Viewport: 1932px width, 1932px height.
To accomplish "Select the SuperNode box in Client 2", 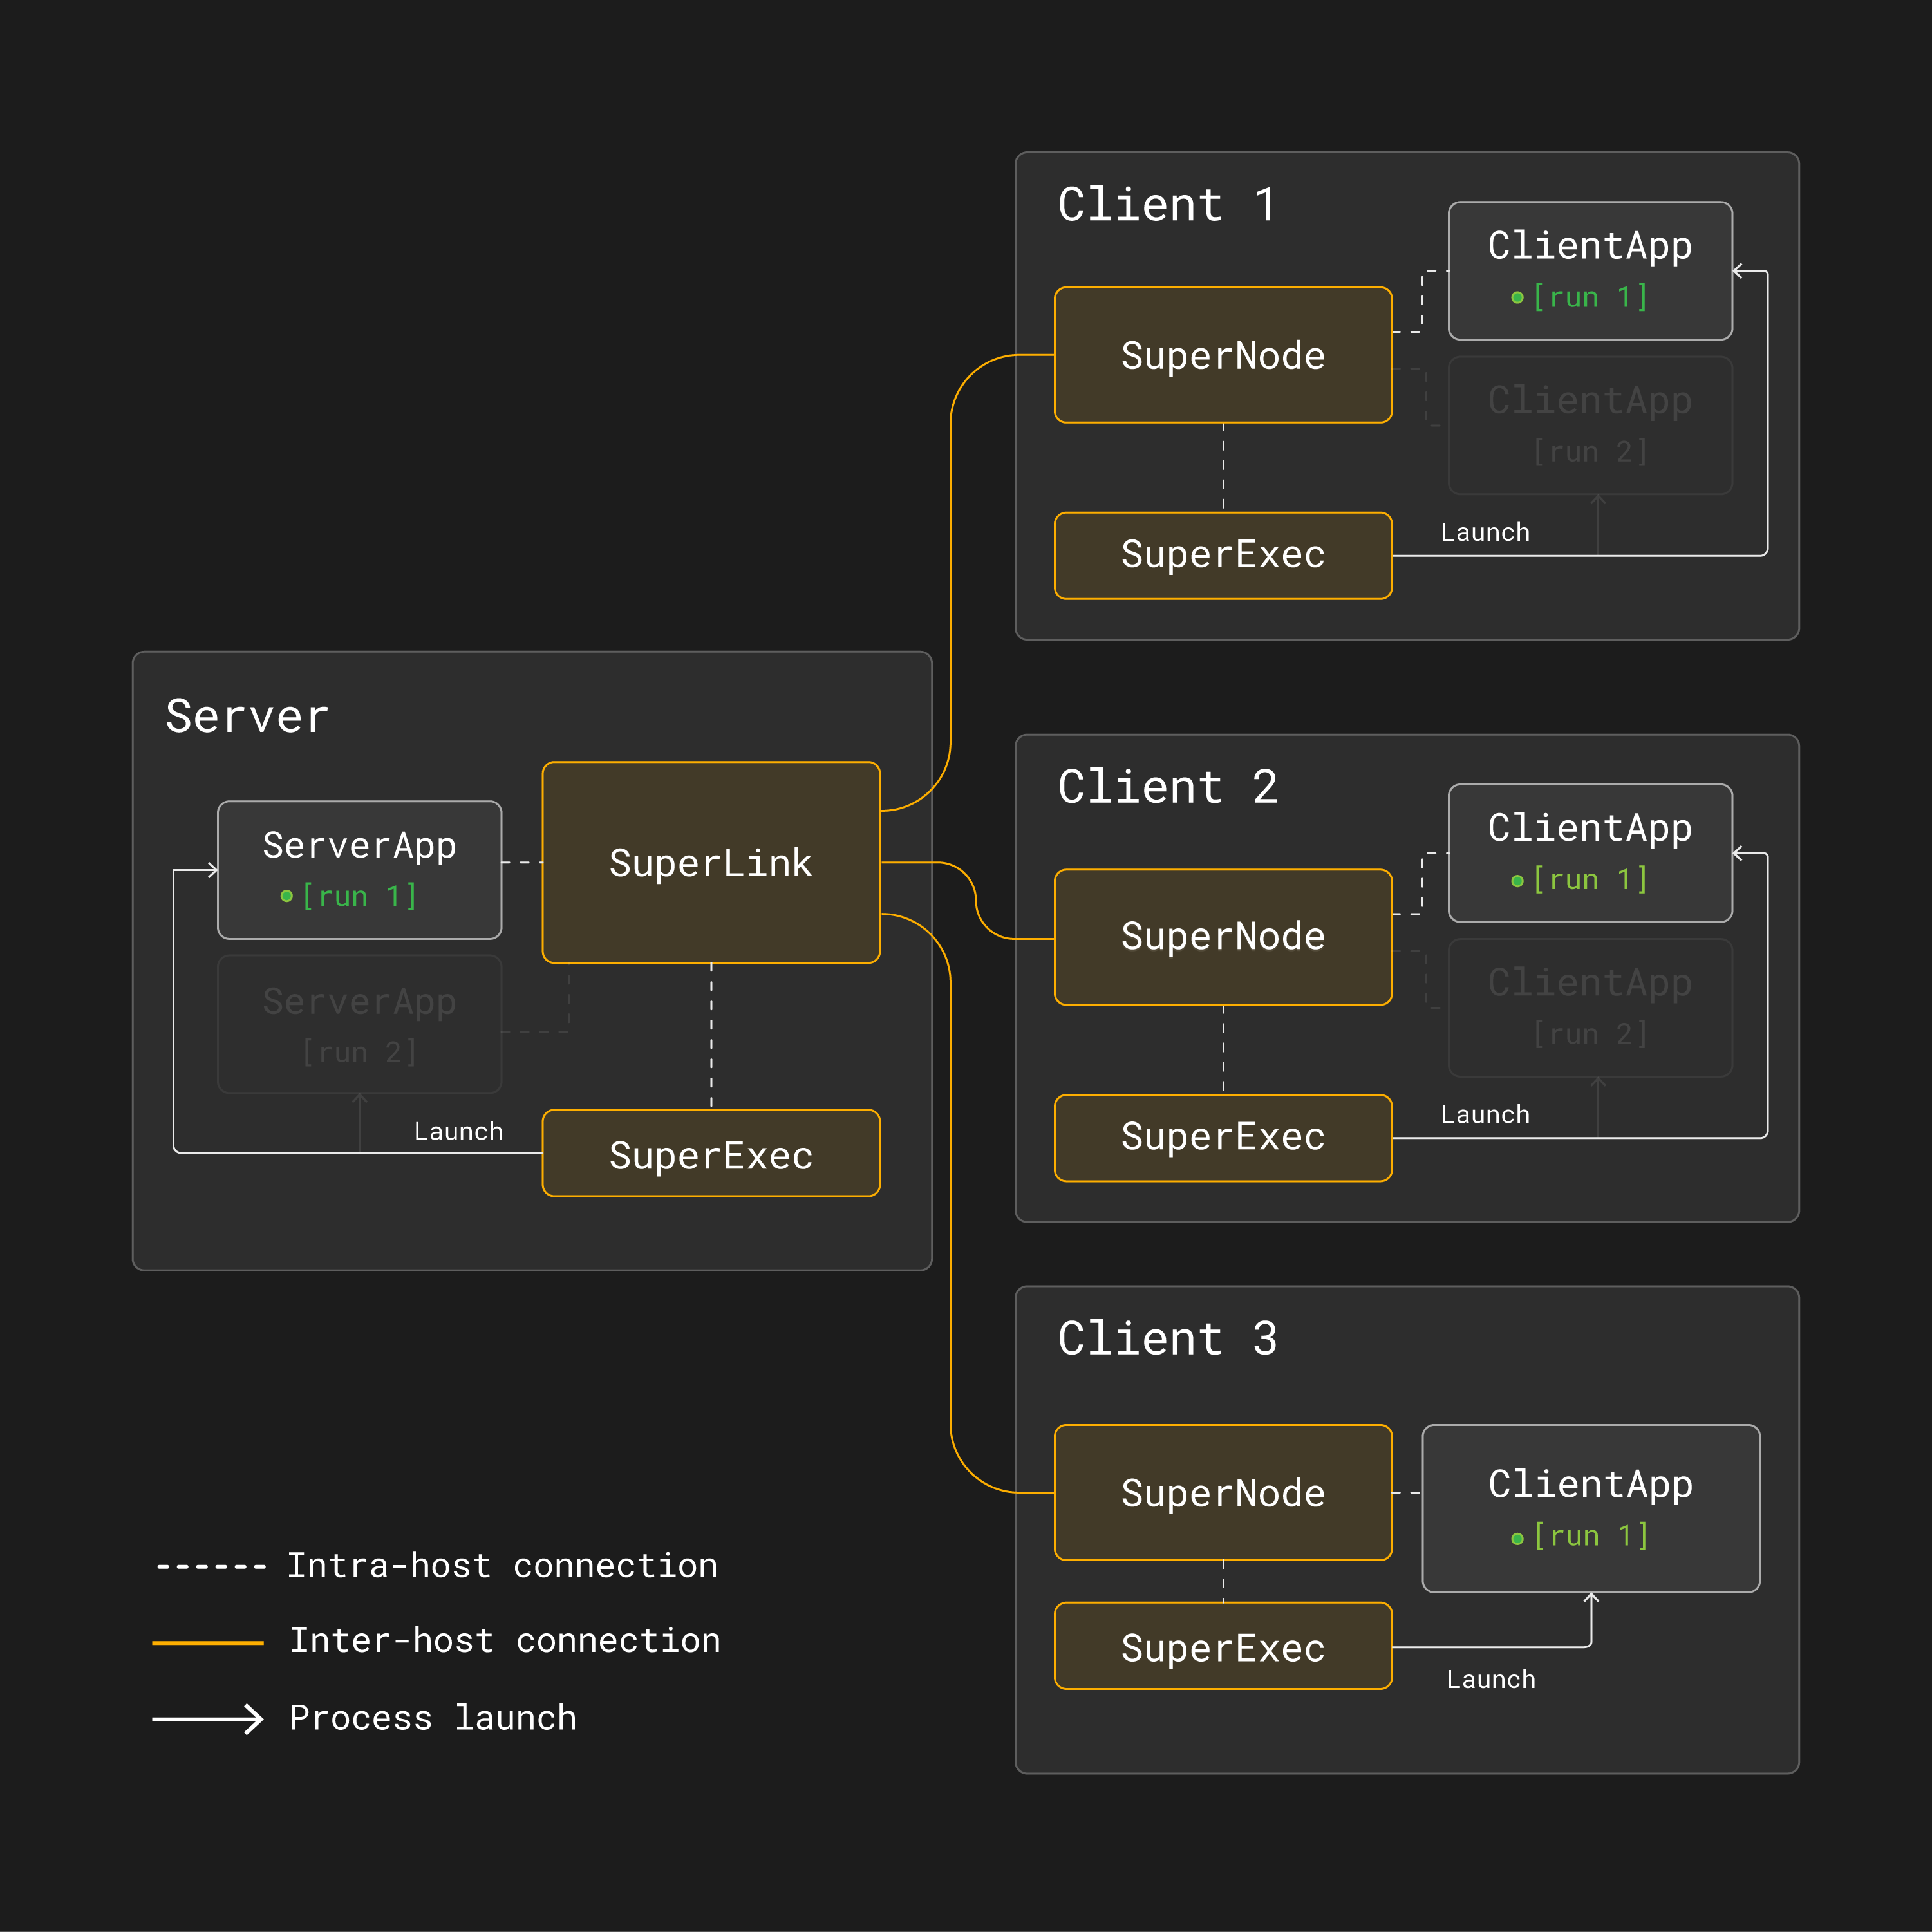I will click(1223, 937).
